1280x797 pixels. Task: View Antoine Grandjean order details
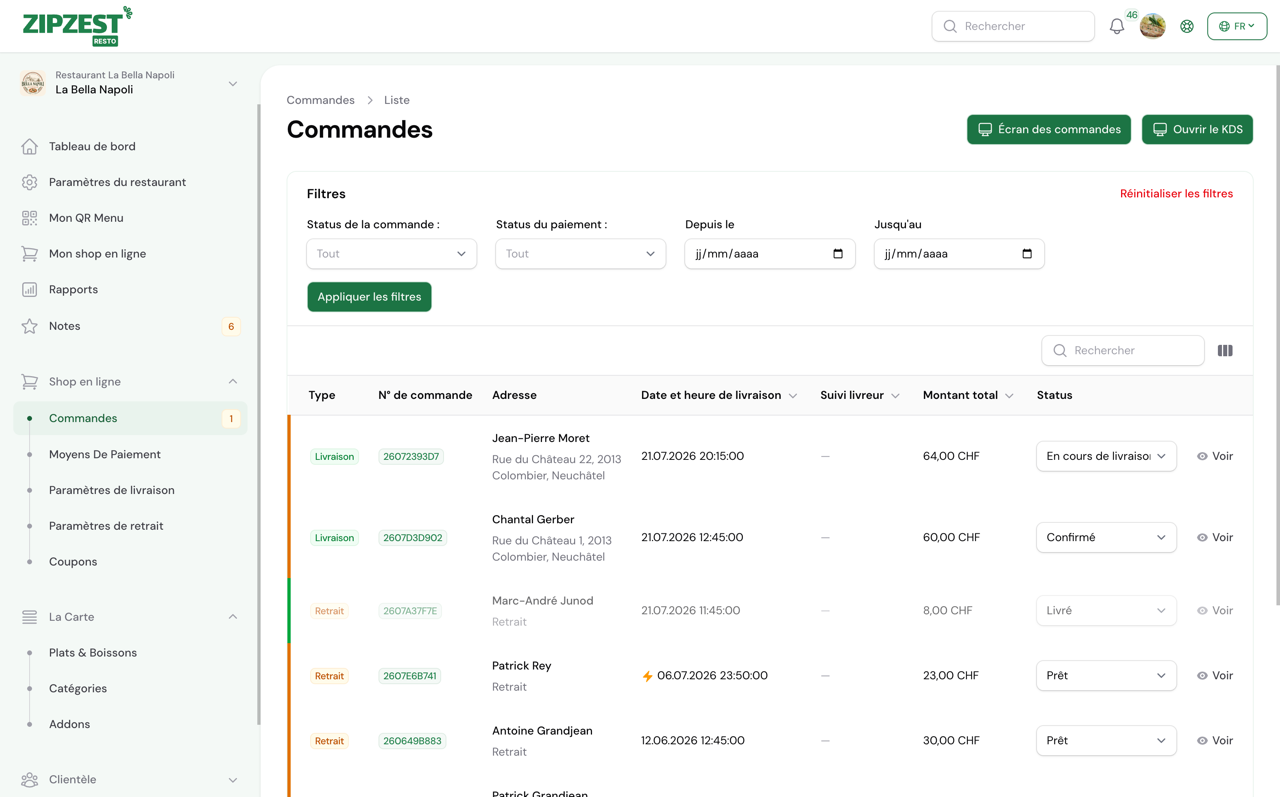[x=1215, y=741]
